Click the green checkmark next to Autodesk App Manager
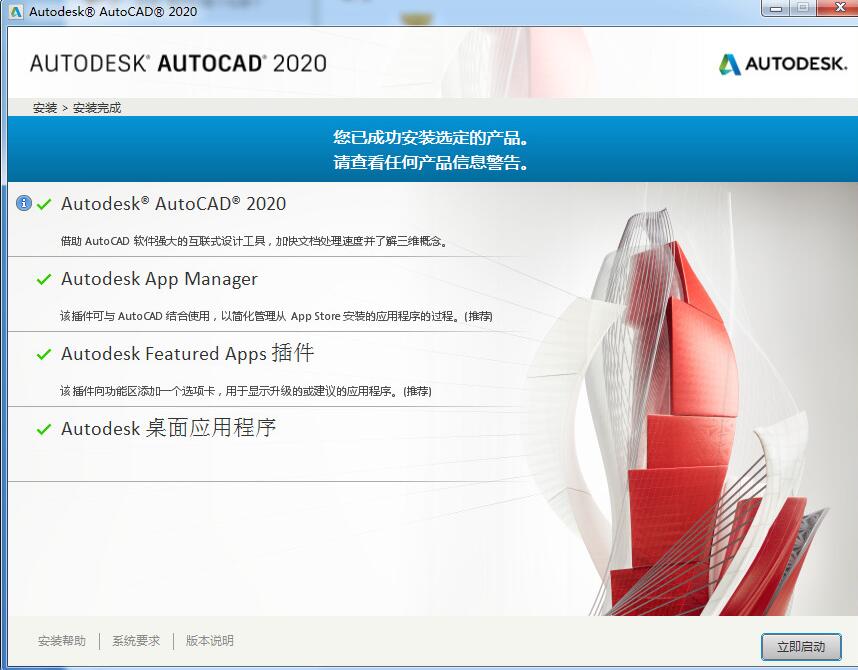The image size is (858, 670). click(44, 279)
